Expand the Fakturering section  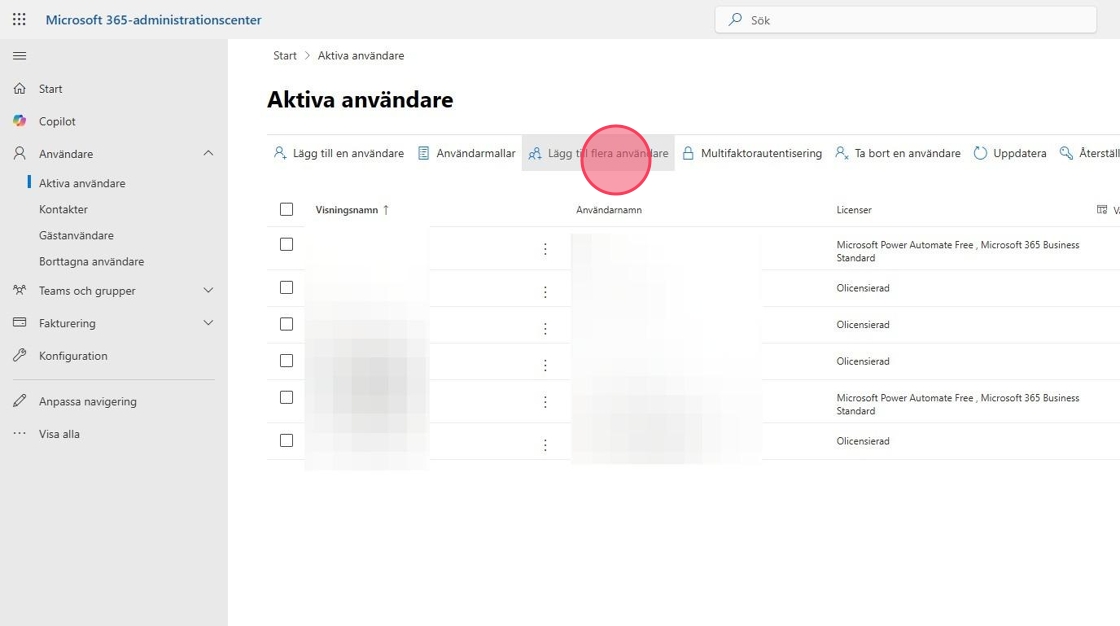pyautogui.click(x=208, y=323)
